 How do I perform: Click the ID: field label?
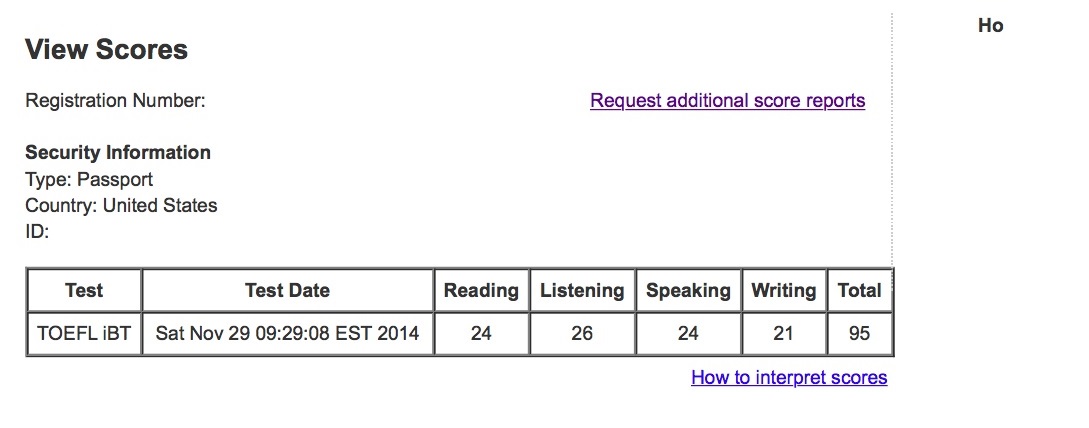37,232
